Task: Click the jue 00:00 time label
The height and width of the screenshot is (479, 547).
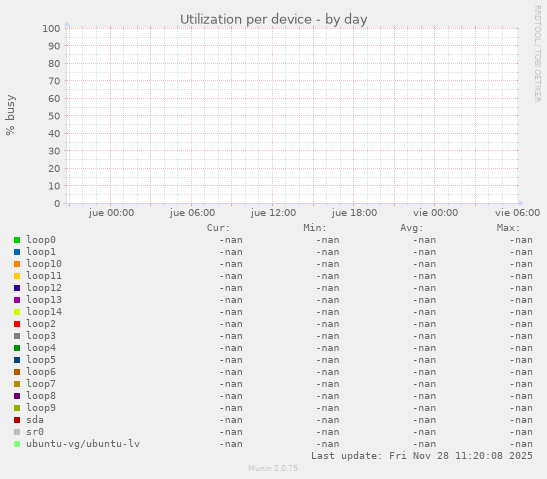Action: click(111, 213)
